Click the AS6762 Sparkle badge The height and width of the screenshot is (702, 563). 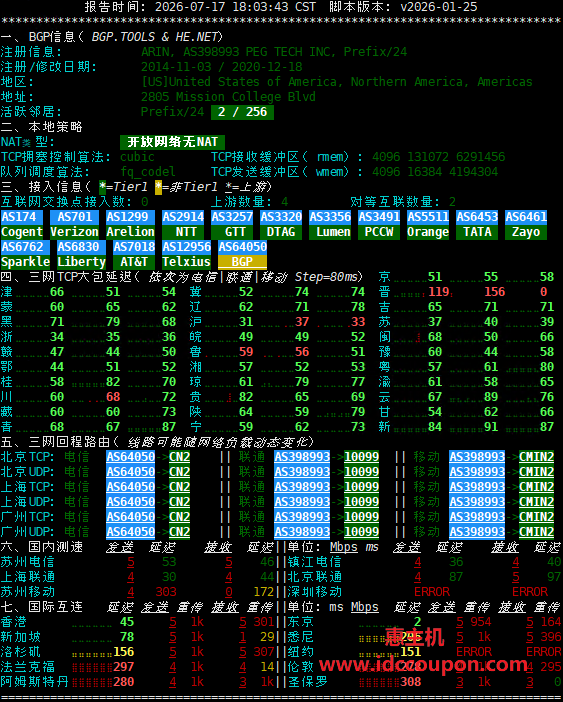click(25, 255)
